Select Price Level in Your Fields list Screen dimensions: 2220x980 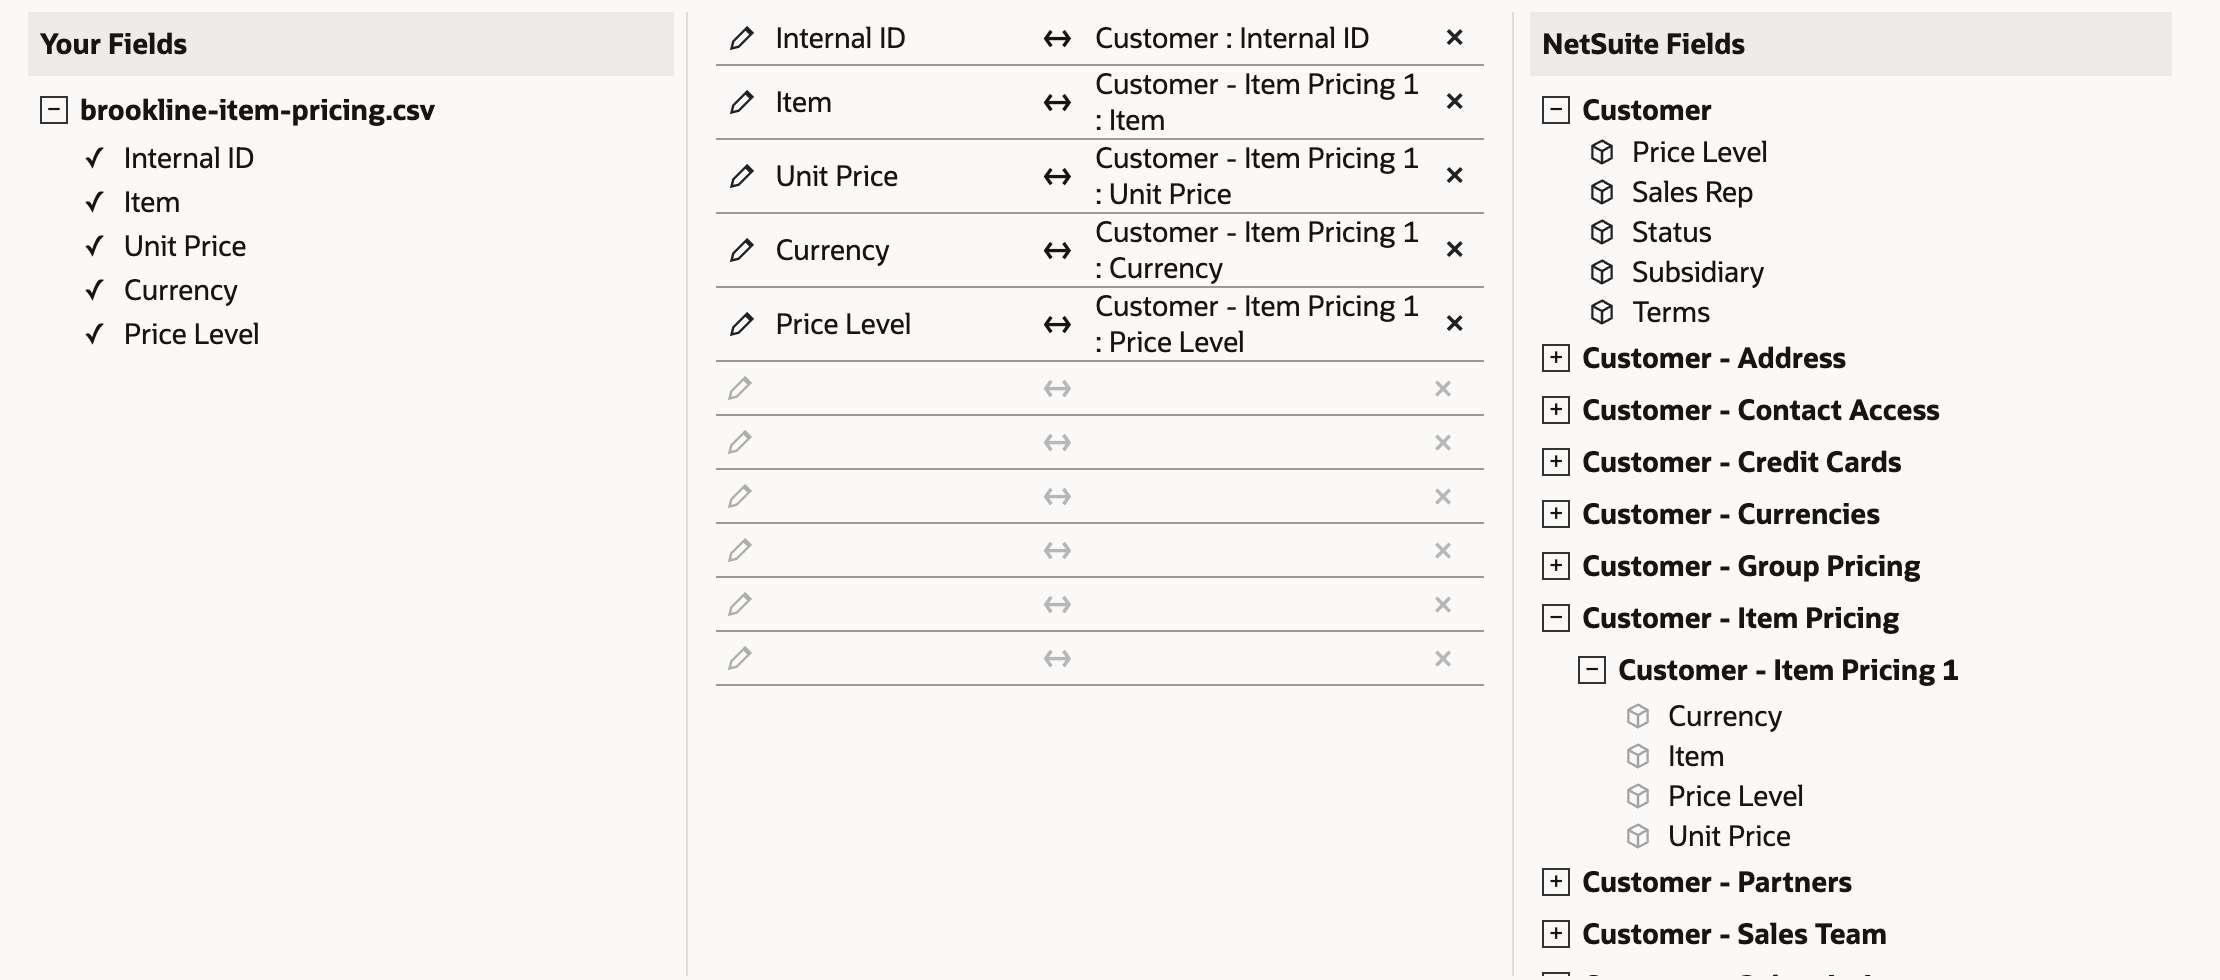point(191,334)
